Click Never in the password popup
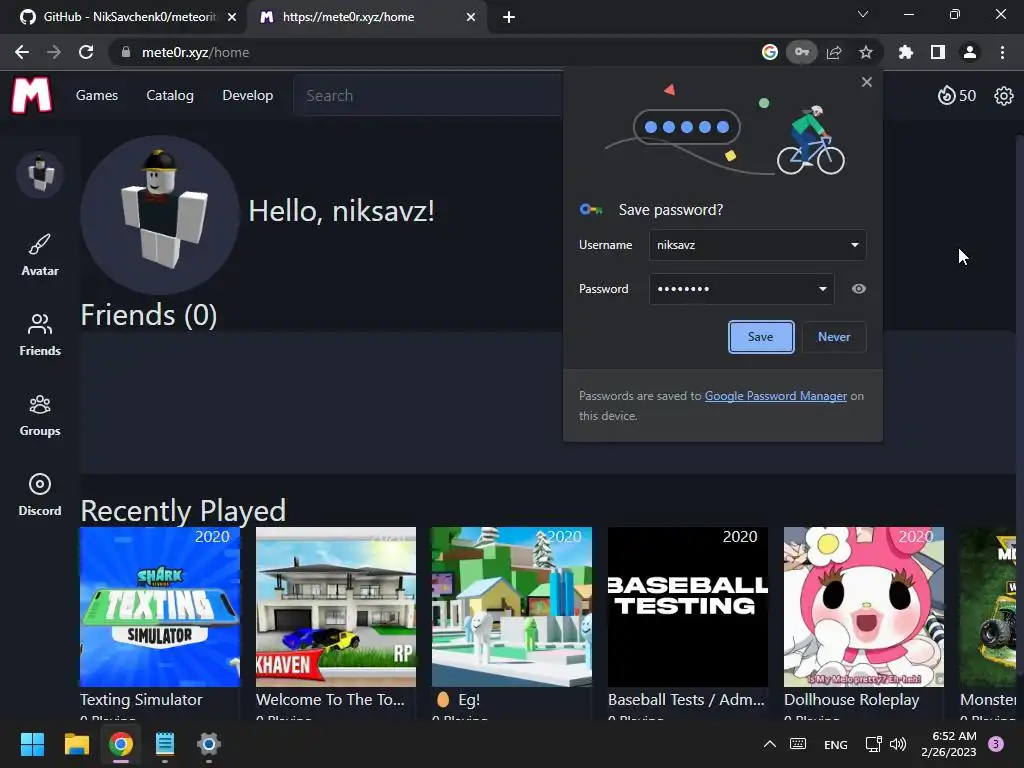The height and width of the screenshot is (768, 1024). [834, 337]
